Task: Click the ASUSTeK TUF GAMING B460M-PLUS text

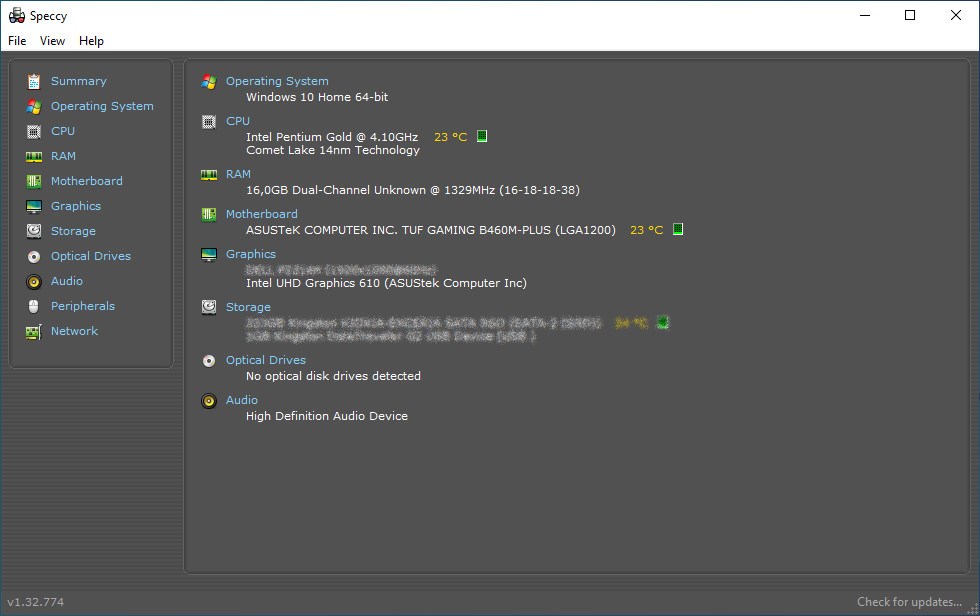Action: (431, 230)
